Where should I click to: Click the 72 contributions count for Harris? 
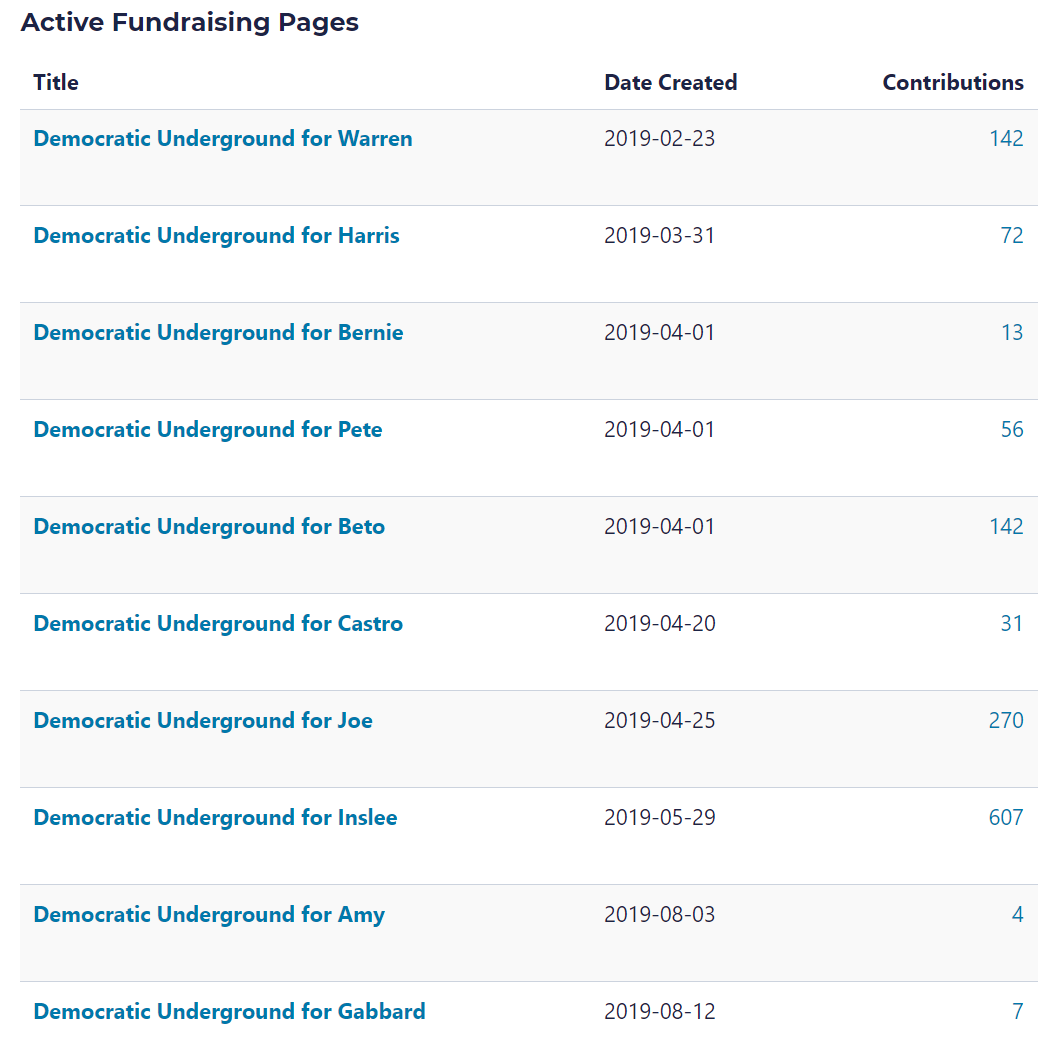coord(1012,236)
